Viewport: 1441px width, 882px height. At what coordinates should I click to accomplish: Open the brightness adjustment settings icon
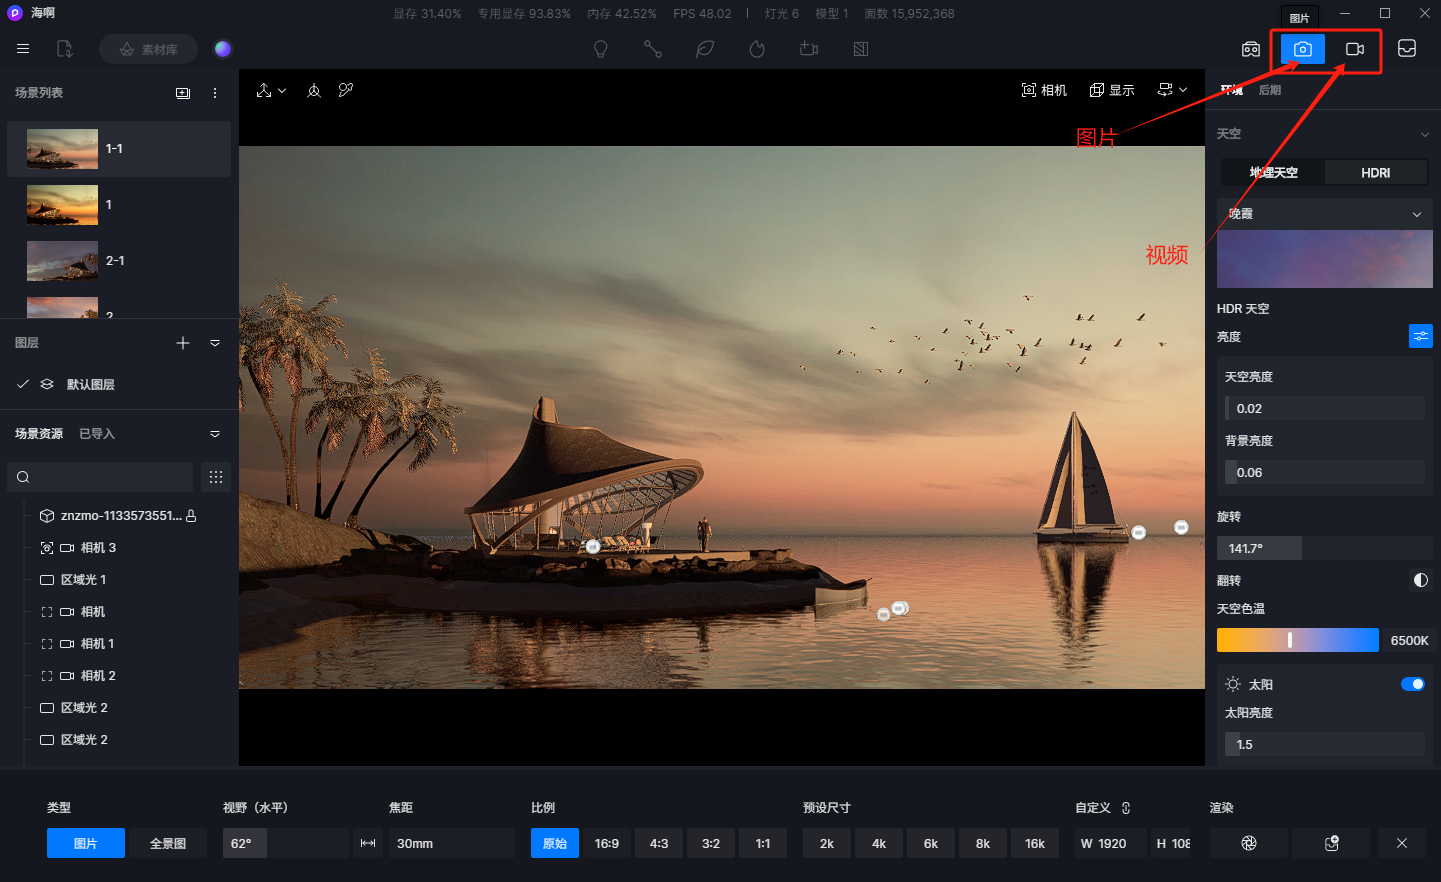click(1420, 336)
